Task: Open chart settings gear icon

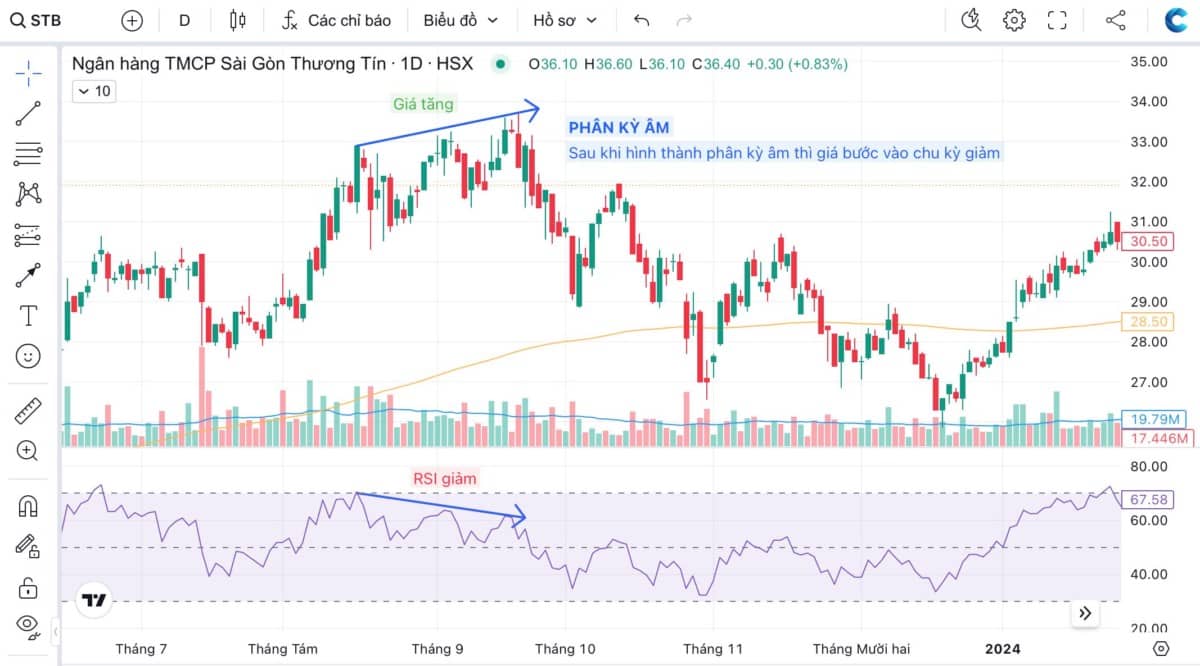Action: pyautogui.click(x=1014, y=20)
